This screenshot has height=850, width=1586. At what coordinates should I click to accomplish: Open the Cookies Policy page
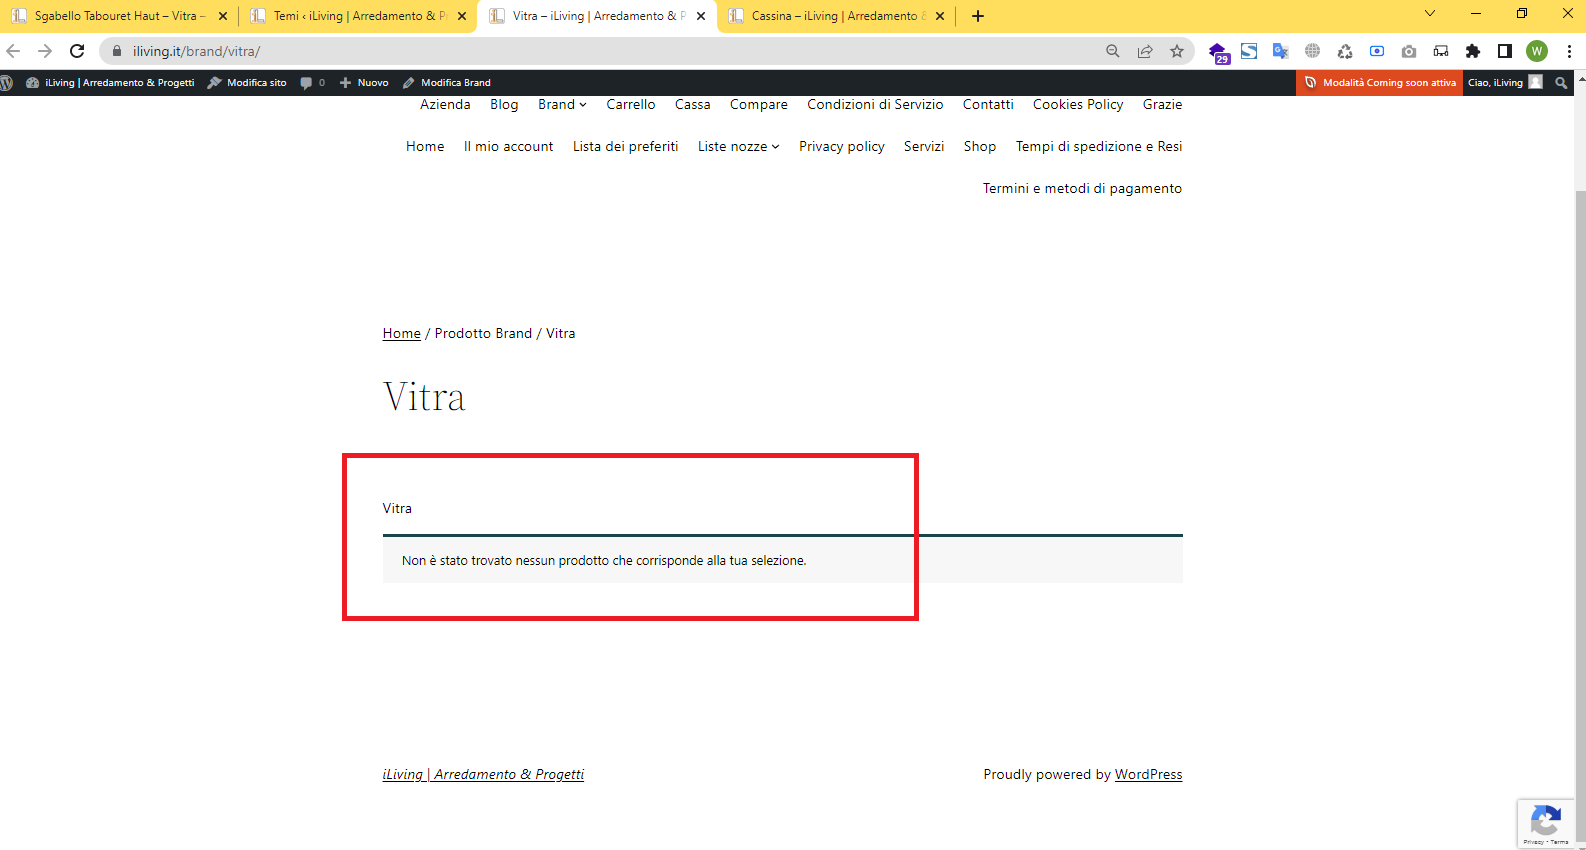tap(1078, 104)
